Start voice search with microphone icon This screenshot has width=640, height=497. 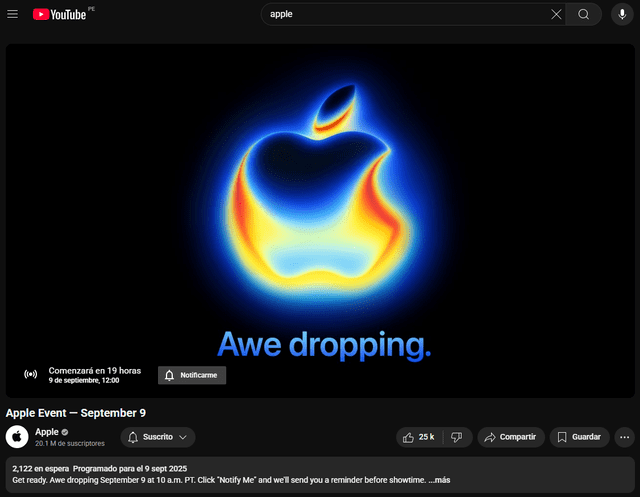tap(622, 14)
